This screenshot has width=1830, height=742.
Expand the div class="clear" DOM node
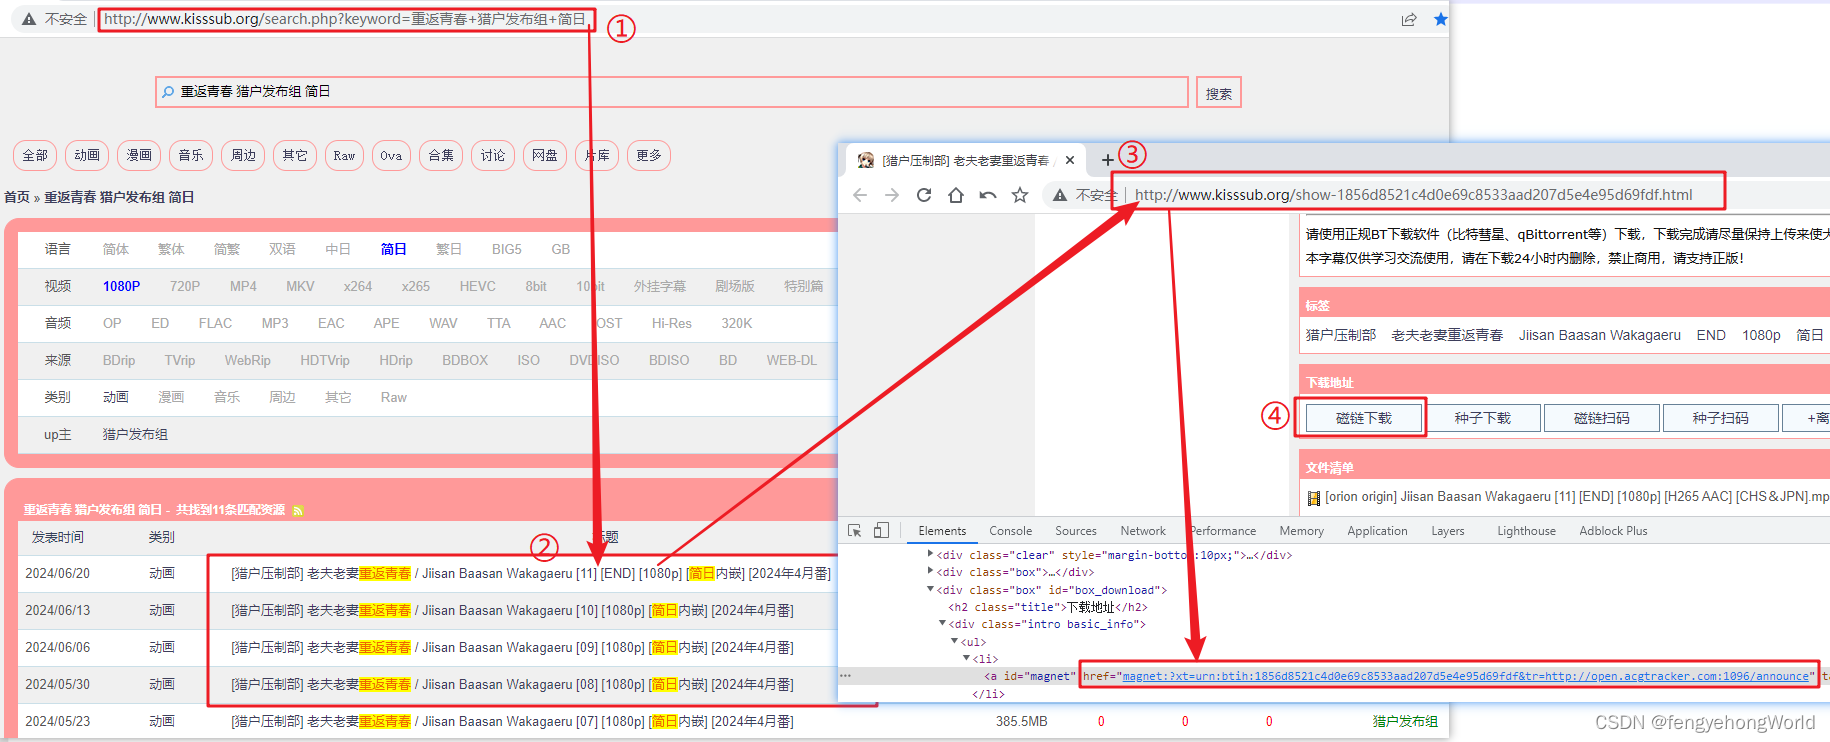coord(930,554)
